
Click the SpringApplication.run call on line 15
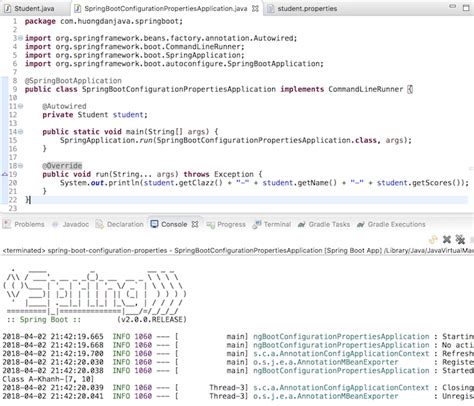point(236,140)
